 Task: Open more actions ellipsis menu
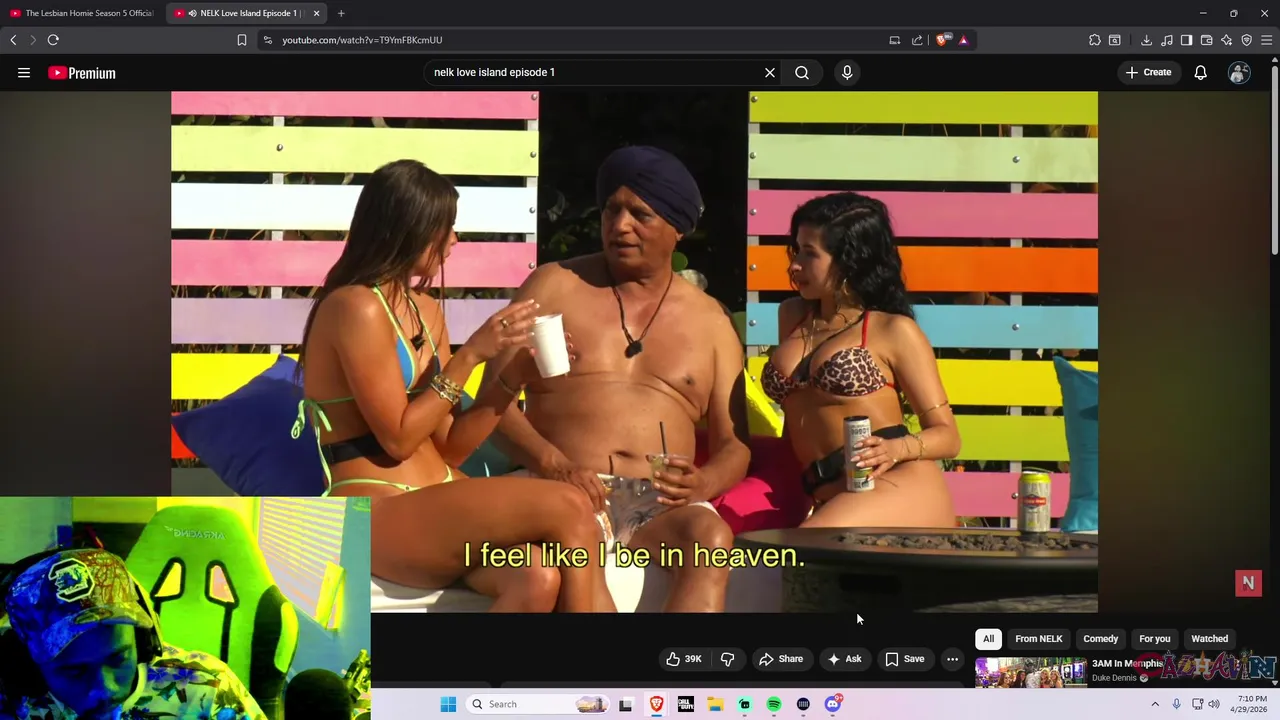point(952,659)
